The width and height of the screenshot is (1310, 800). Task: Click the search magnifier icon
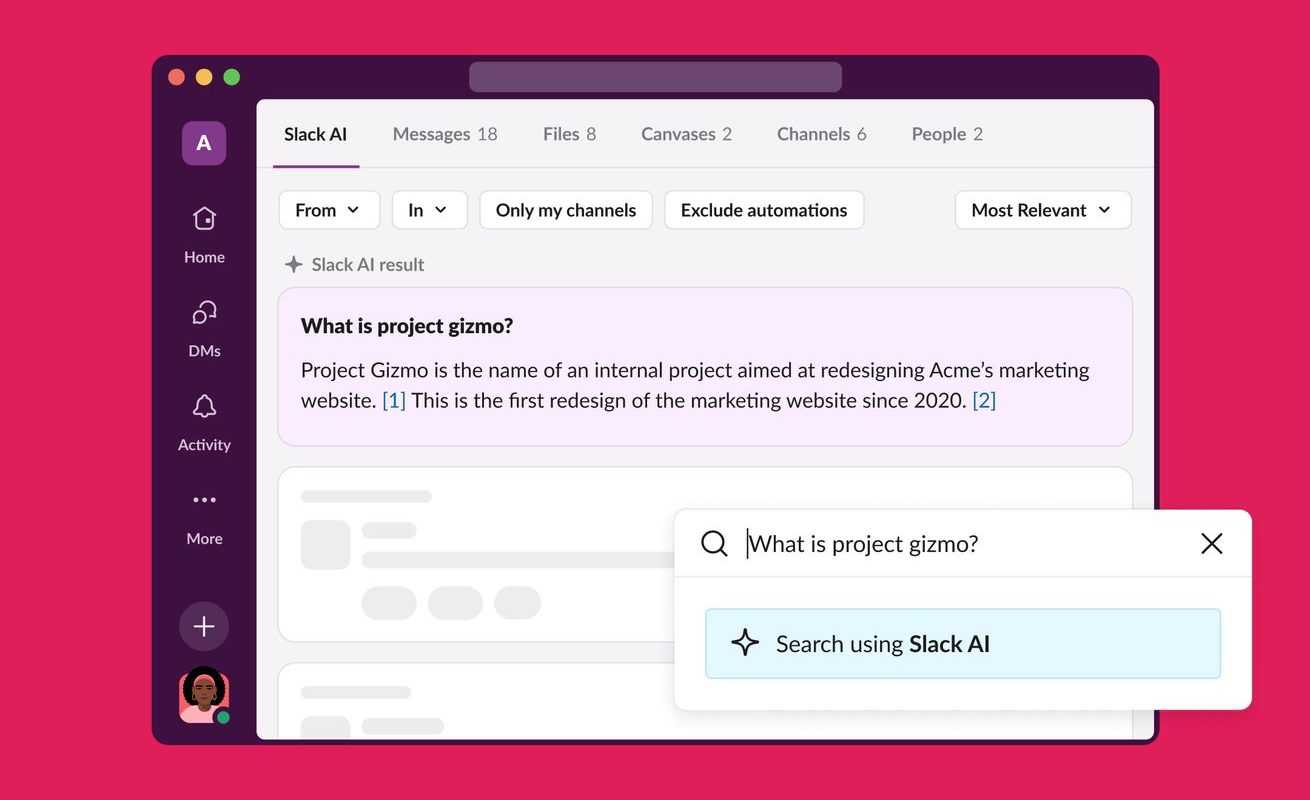click(x=714, y=543)
